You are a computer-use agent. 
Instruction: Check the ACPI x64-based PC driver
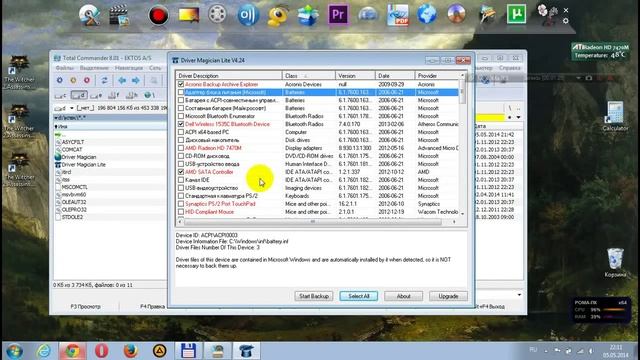(181, 132)
